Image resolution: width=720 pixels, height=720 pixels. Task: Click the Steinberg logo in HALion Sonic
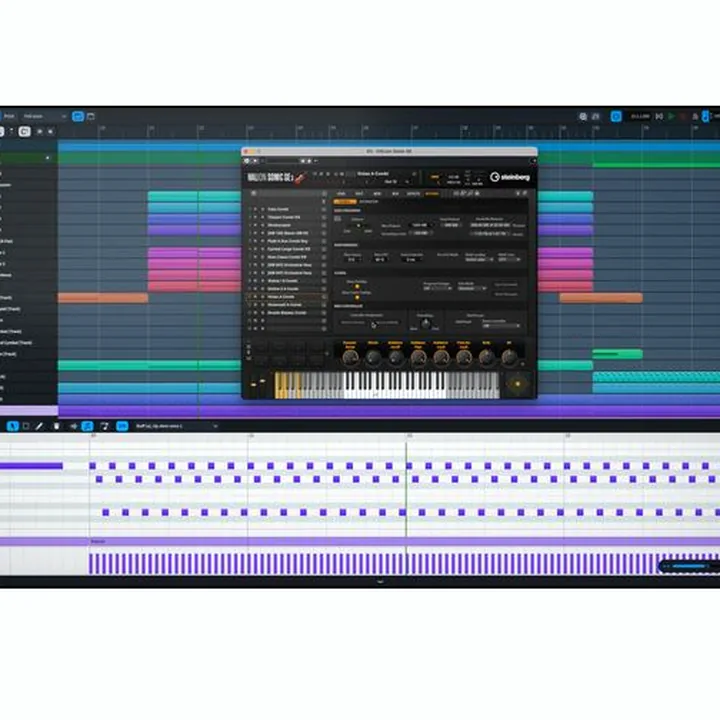510,177
